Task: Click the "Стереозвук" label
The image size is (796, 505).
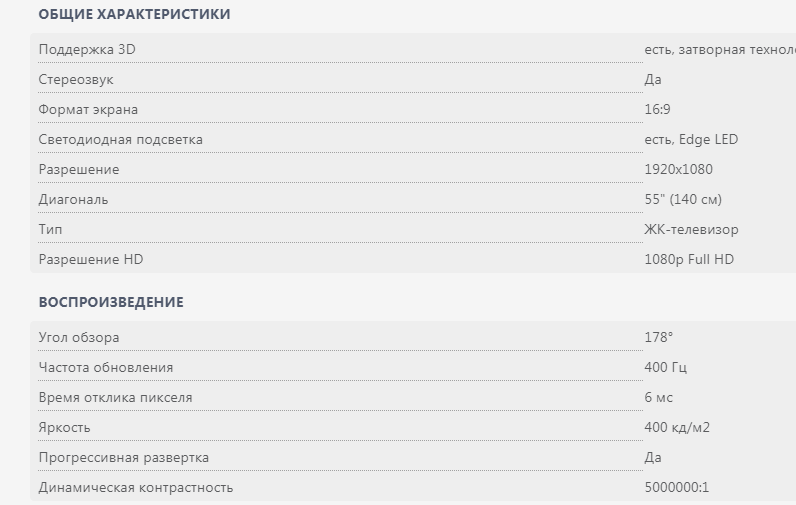Action: click(x=69, y=79)
